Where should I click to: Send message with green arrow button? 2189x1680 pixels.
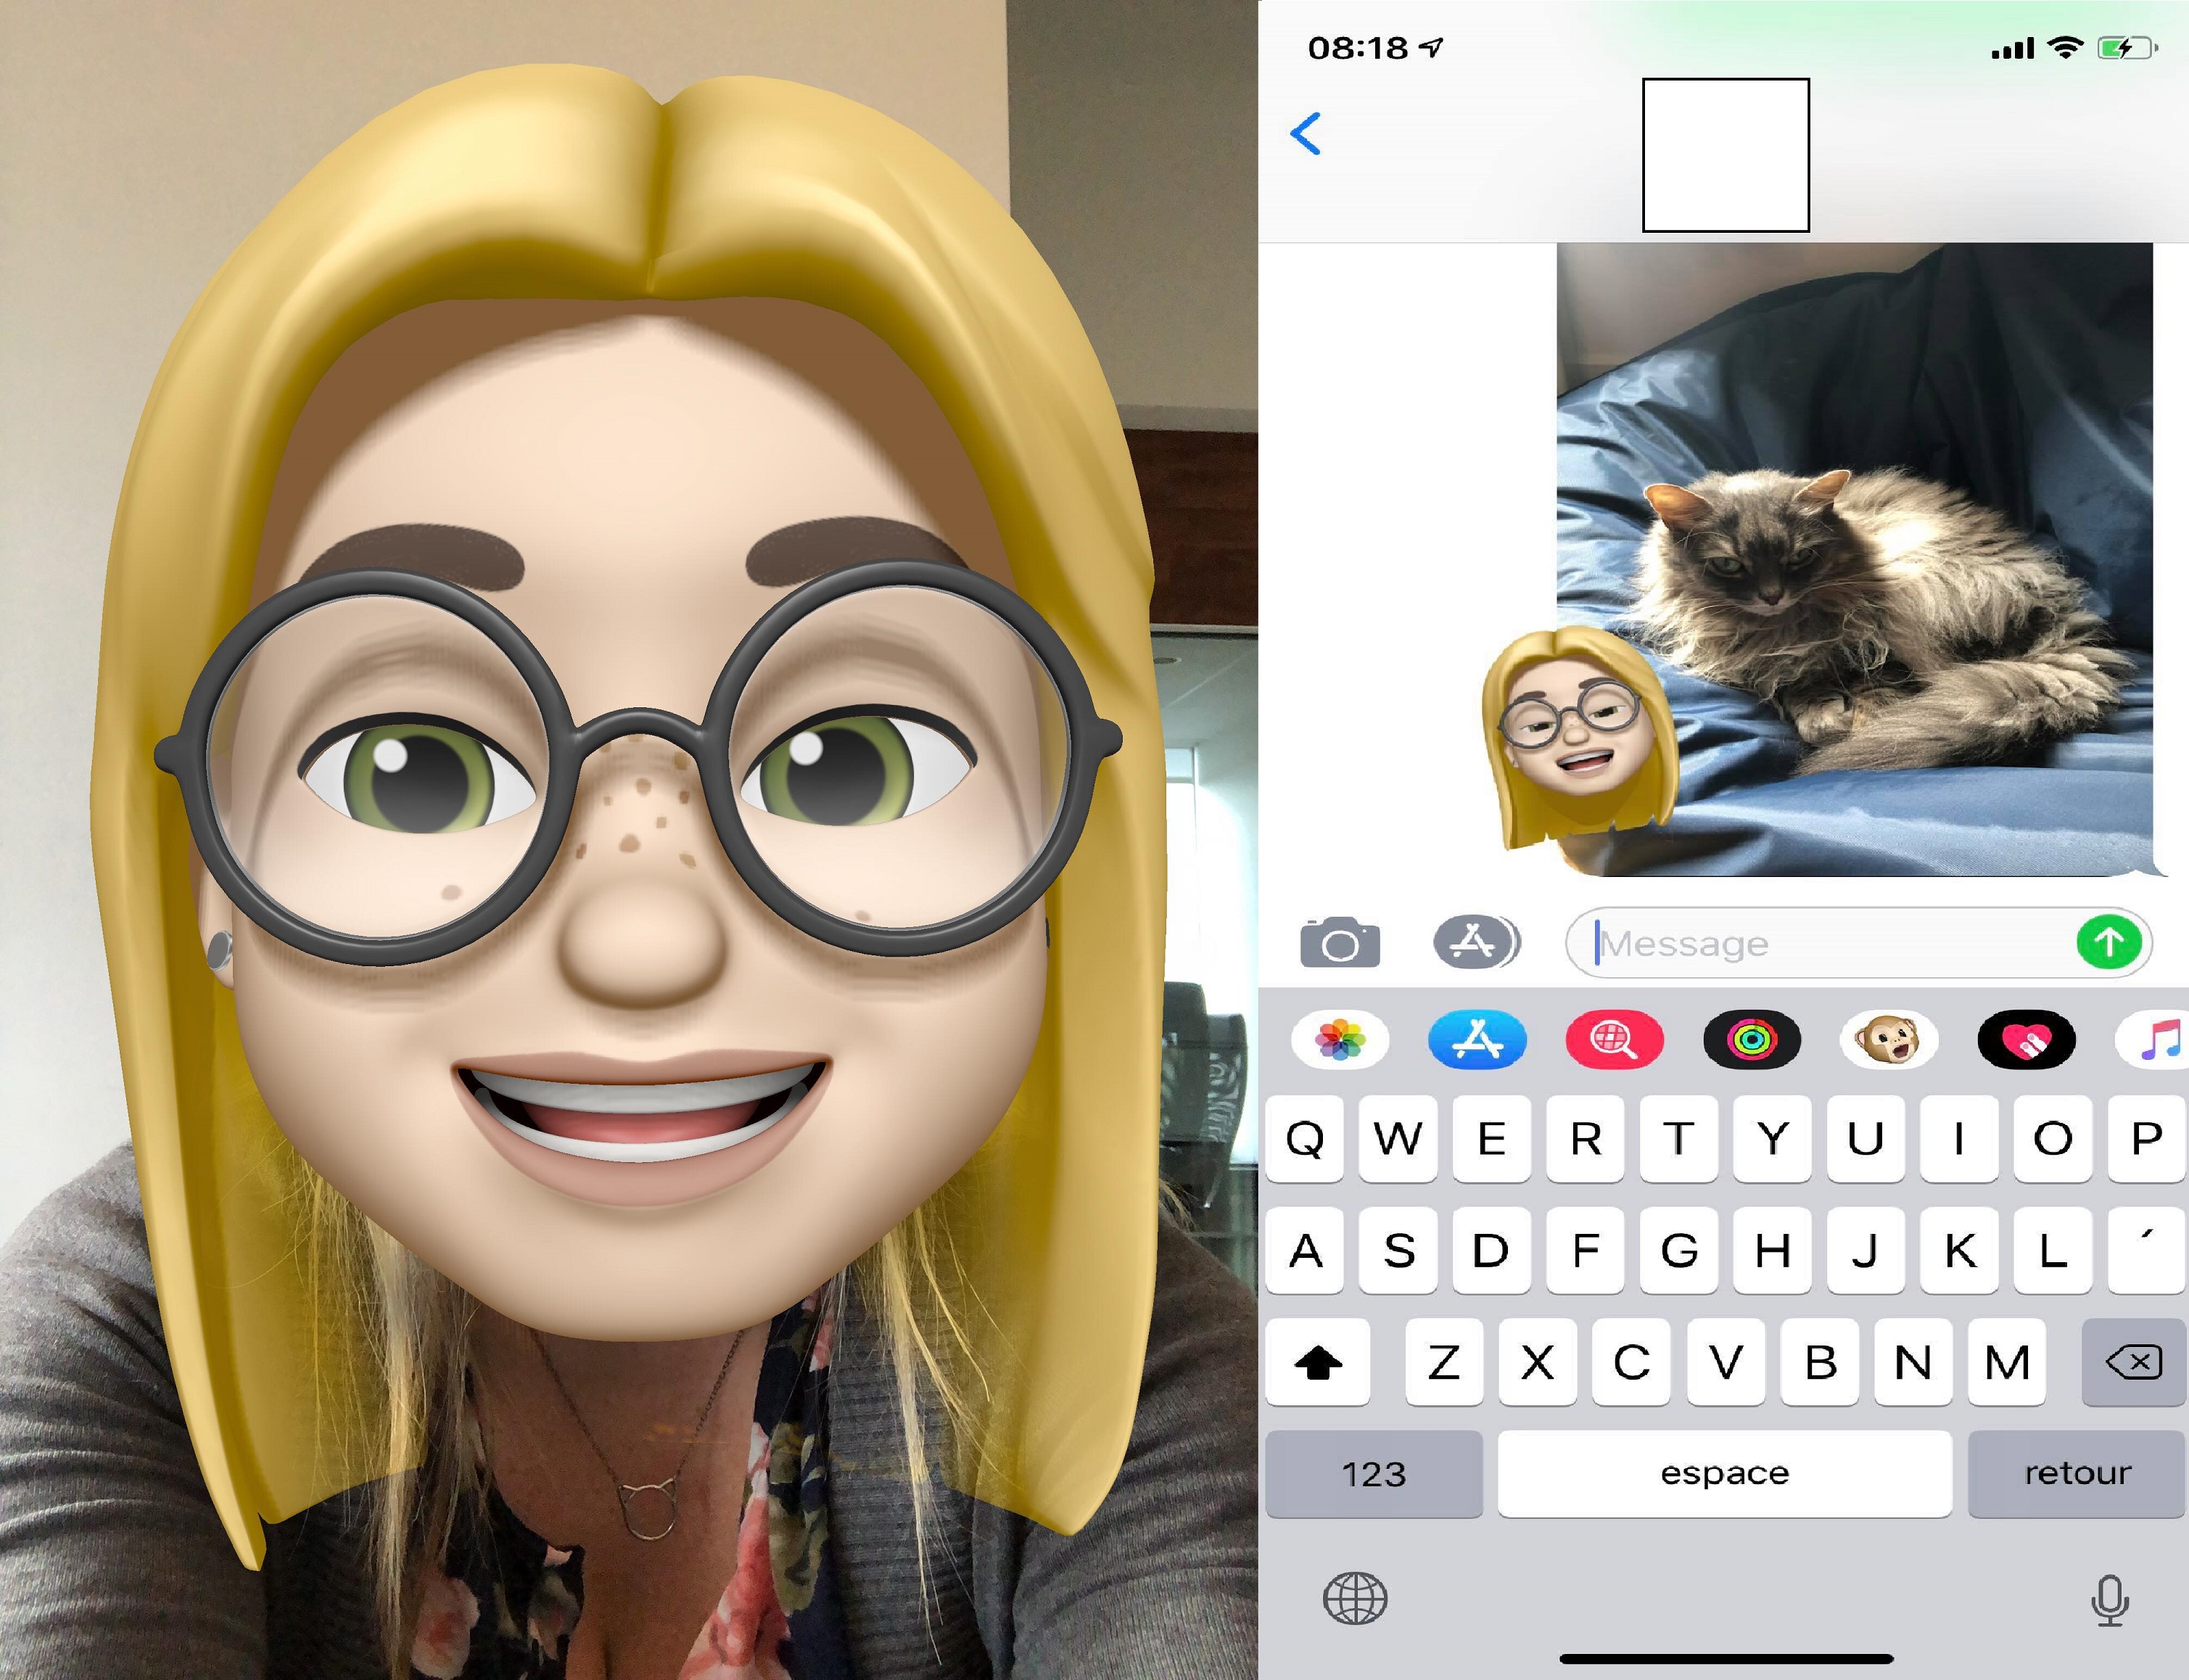pos(2109,941)
